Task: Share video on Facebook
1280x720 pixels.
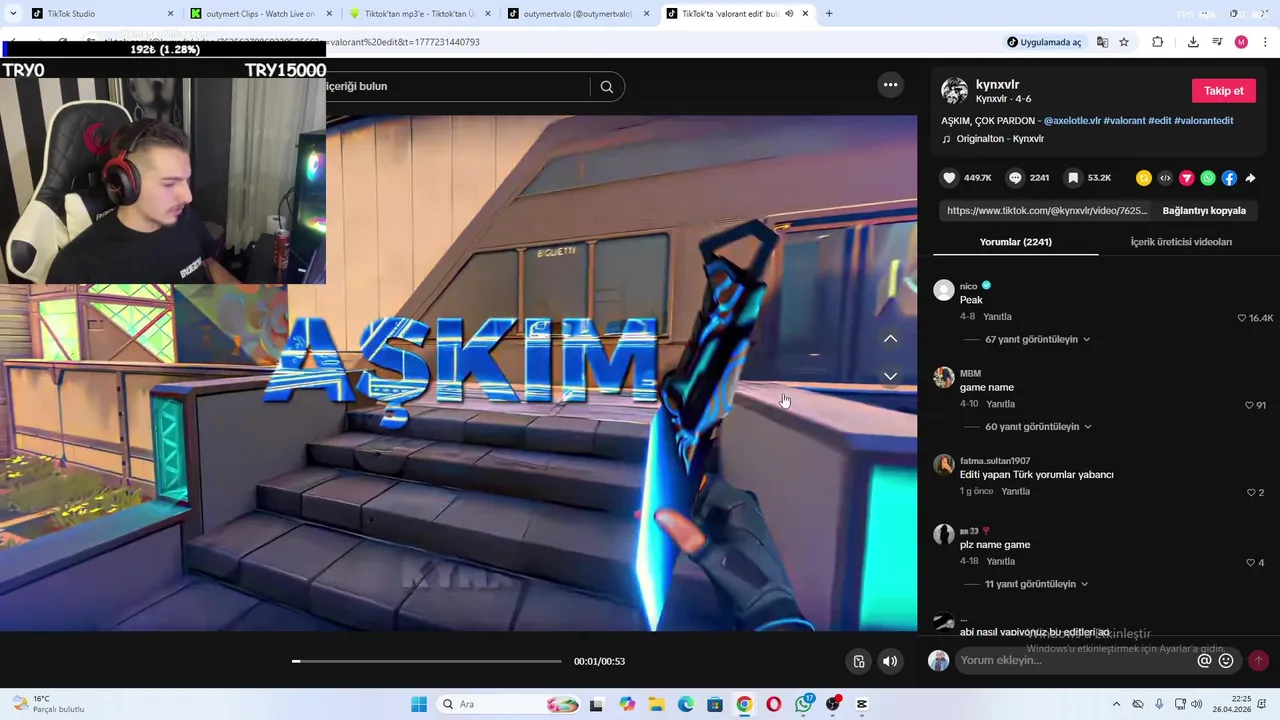Action: click(1229, 178)
